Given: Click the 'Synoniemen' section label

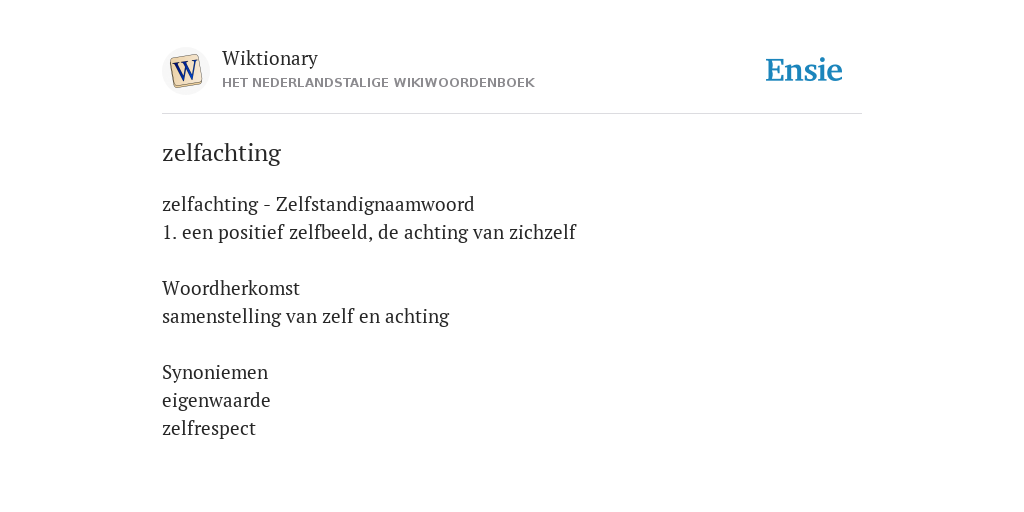Looking at the screenshot, I should pyautogui.click(x=215, y=372).
